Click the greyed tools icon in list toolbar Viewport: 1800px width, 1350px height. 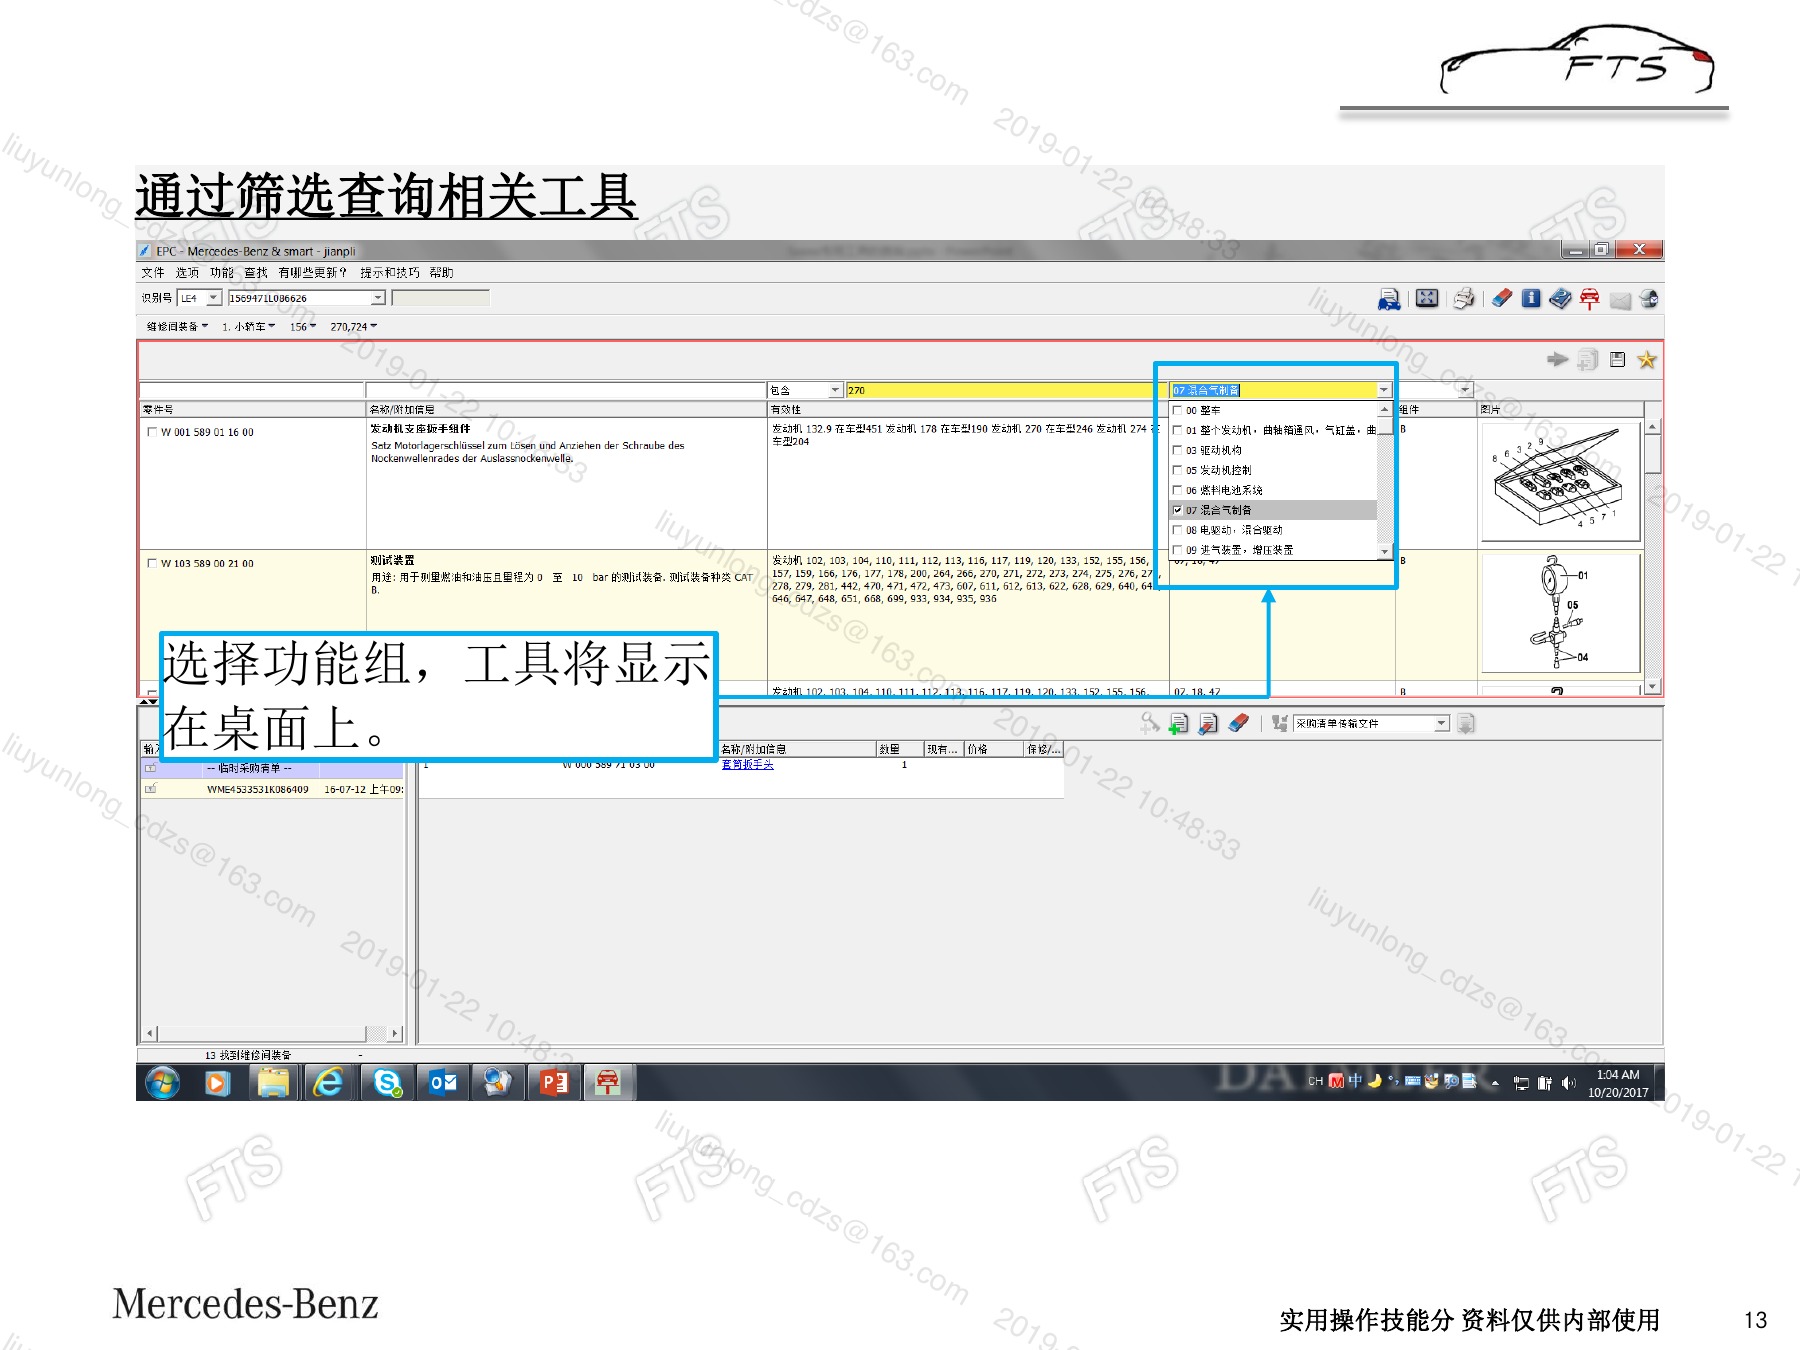coord(1150,722)
